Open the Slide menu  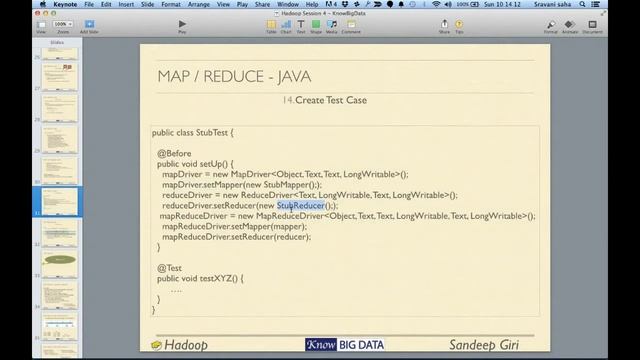point(147,4)
